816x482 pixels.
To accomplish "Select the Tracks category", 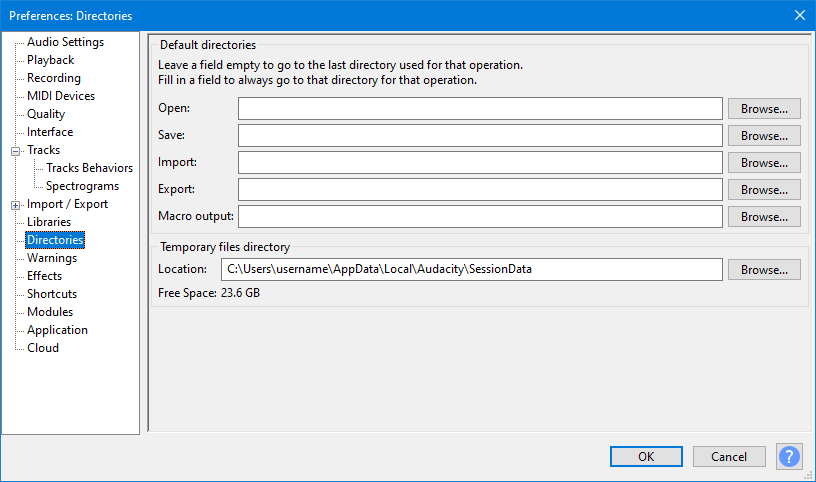I will coord(44,150).
